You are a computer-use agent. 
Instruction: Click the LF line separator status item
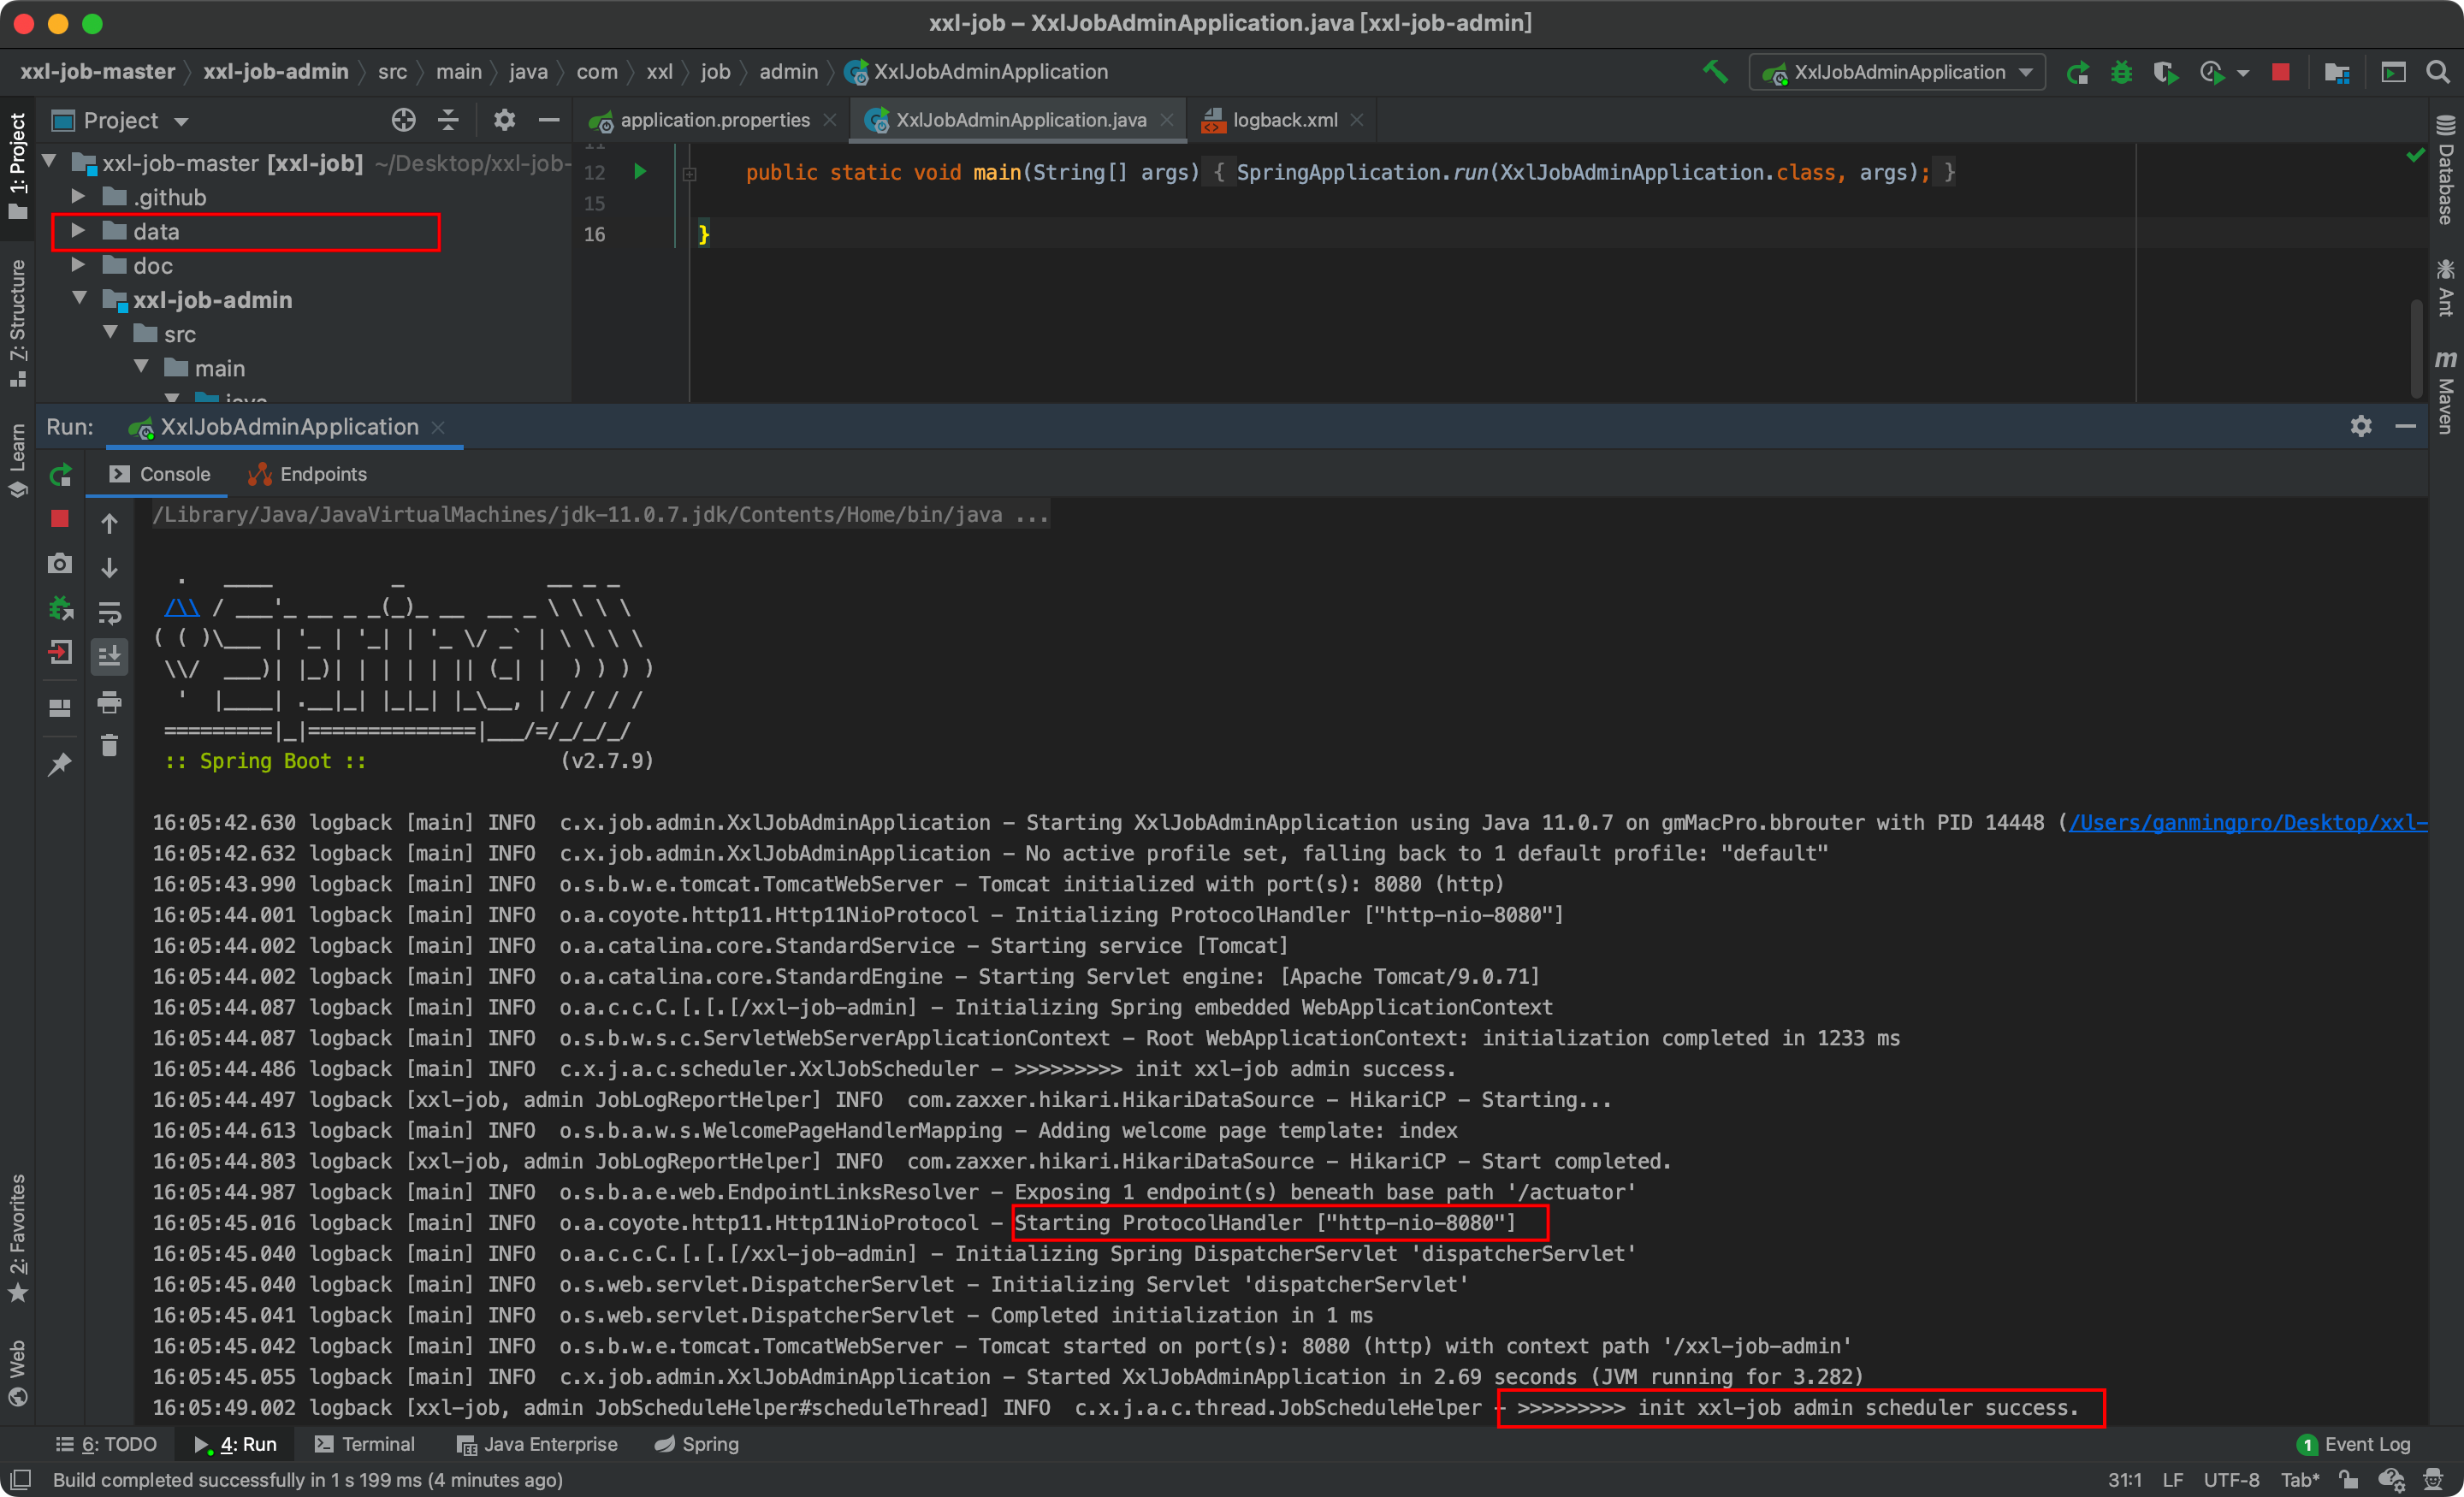(2173, 1480)
